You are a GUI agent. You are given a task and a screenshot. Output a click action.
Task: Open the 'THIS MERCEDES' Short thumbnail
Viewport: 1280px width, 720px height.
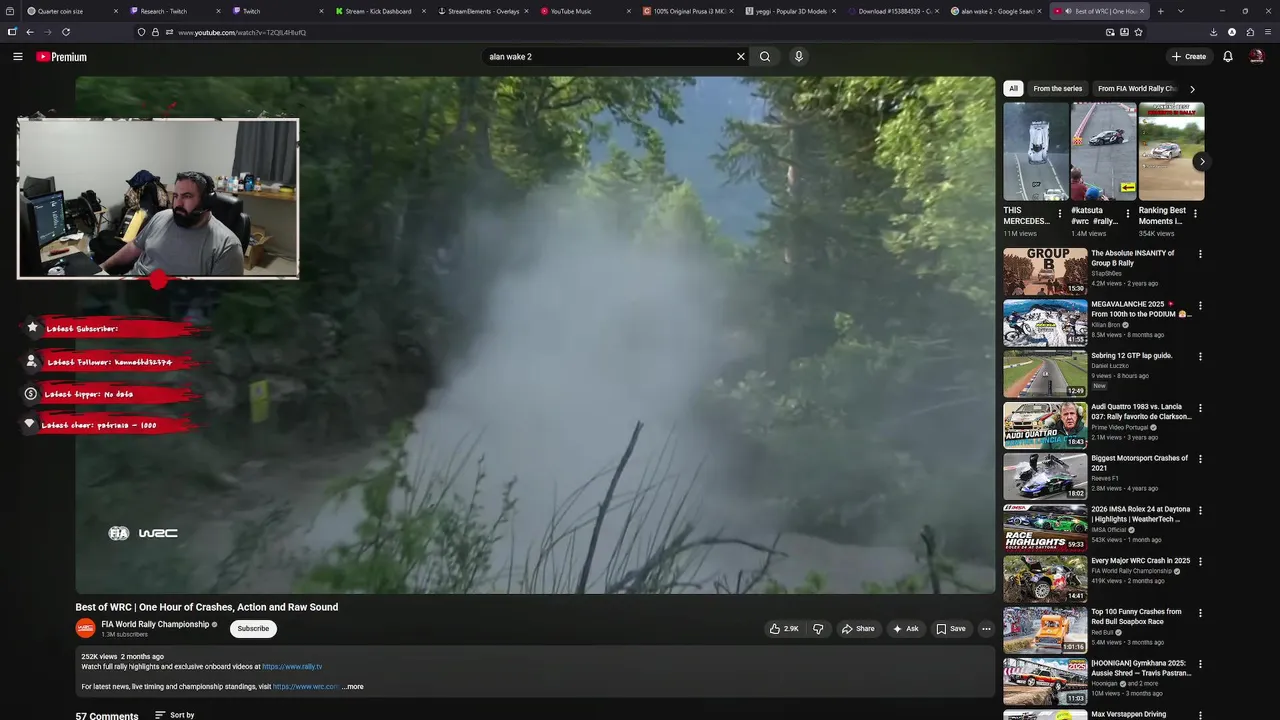click(x=1036, y=152)
